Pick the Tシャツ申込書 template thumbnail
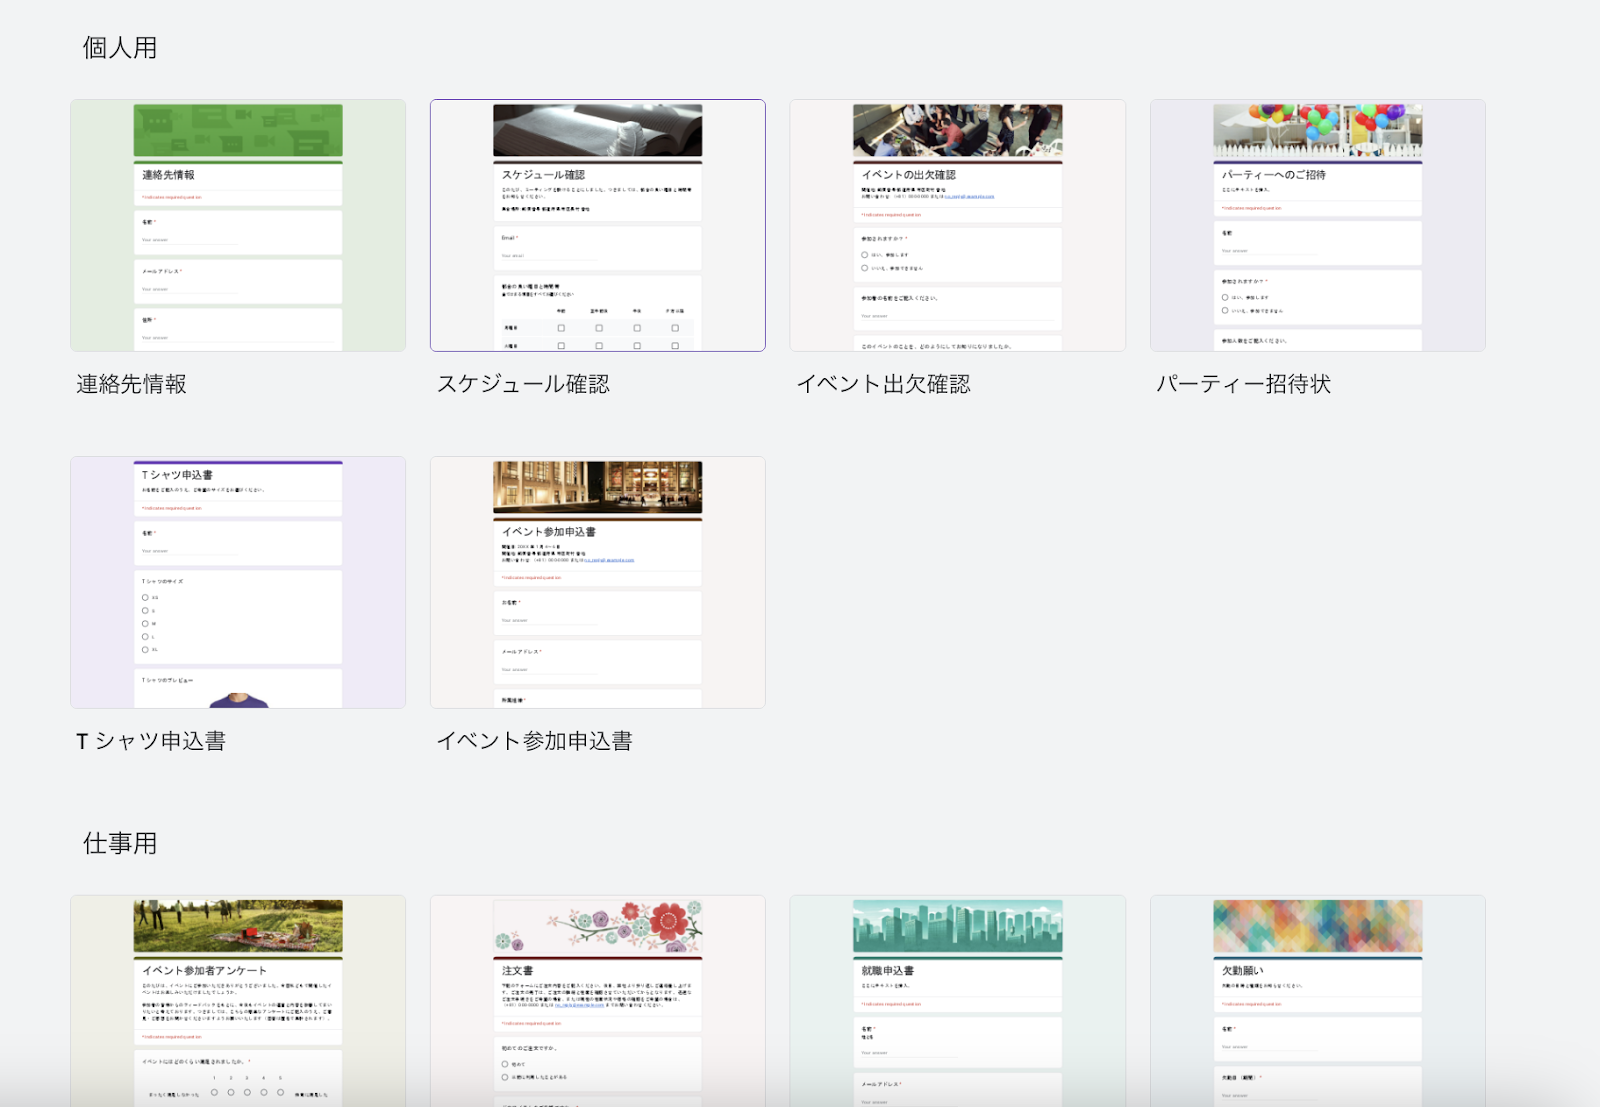Viewport: 1600px width, 1107px height. (238, 582)
